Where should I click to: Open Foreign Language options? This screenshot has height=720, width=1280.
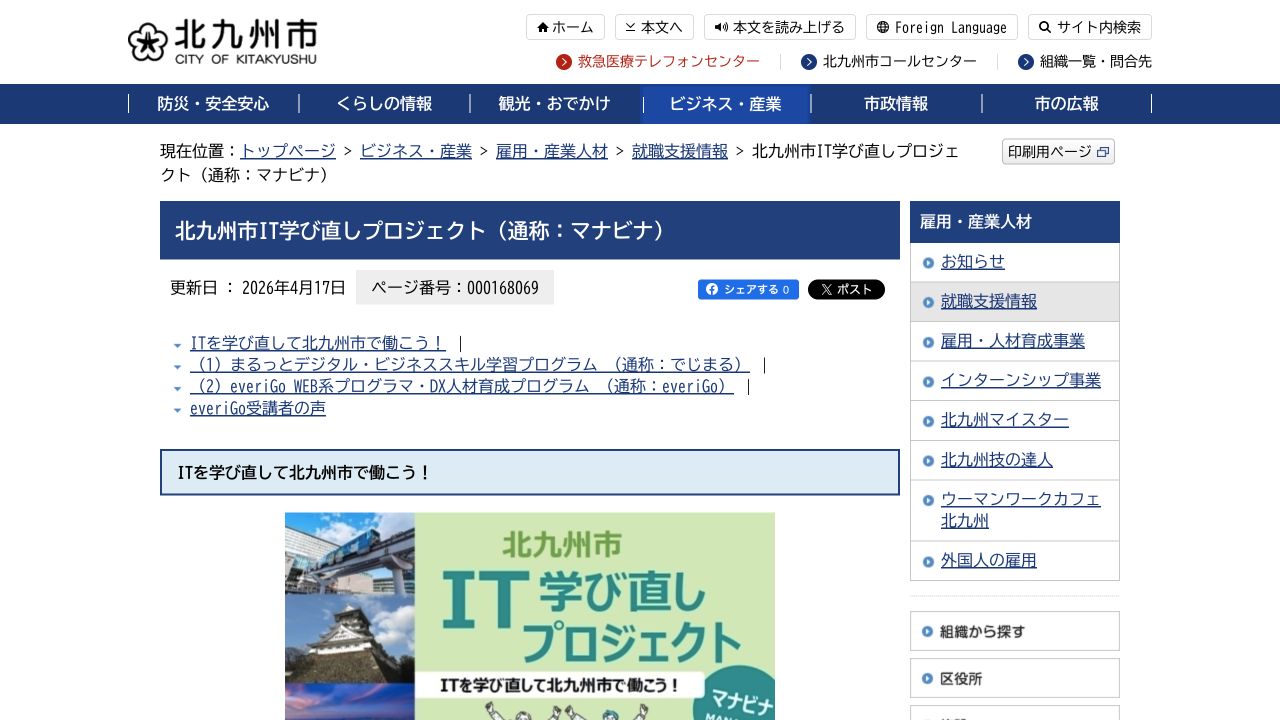tap(941, 27)
